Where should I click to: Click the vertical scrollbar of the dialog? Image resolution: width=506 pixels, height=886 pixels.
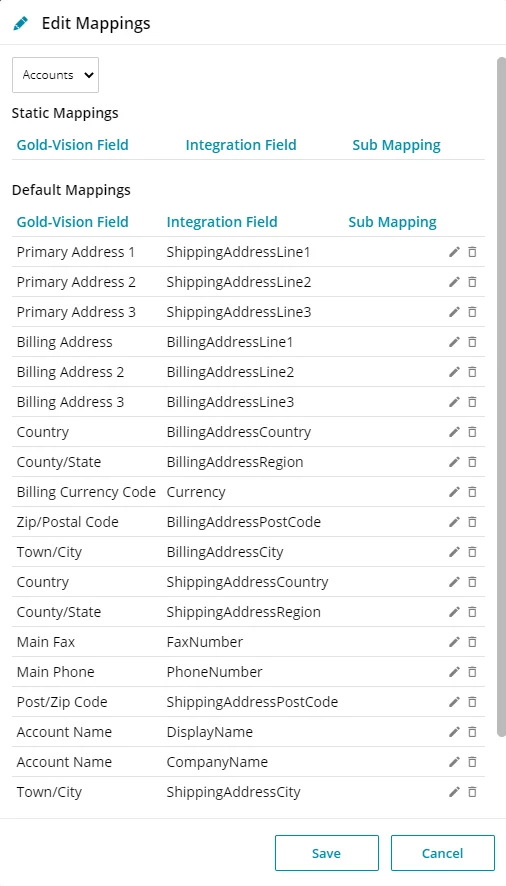[x=501, y=397]
